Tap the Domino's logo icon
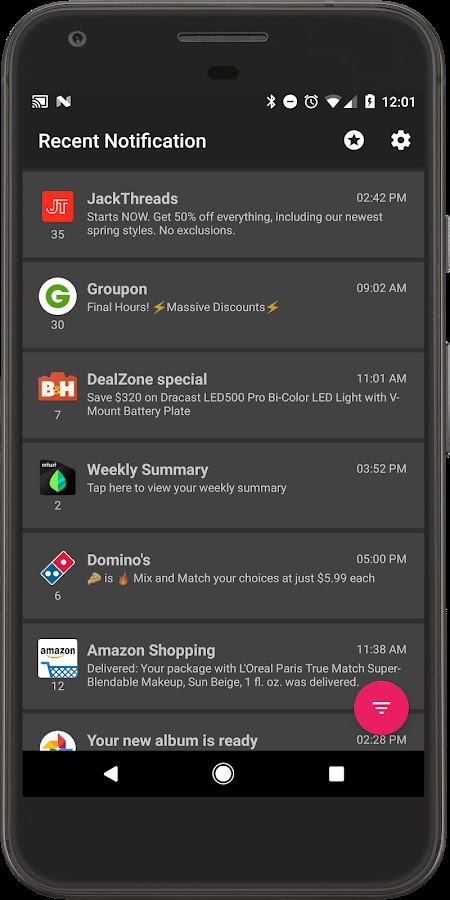The height and width of the screenshot is (900, 450). [57, 568]
